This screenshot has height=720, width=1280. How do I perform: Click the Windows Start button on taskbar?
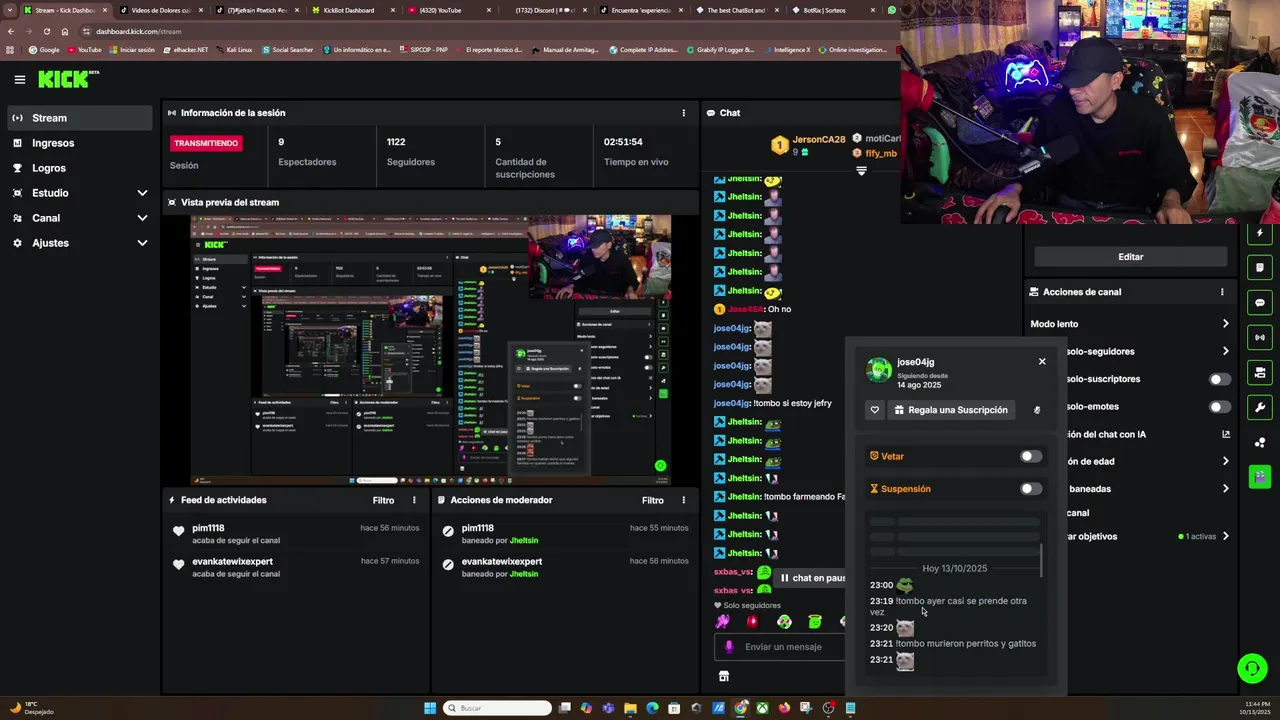click(430, 708)
